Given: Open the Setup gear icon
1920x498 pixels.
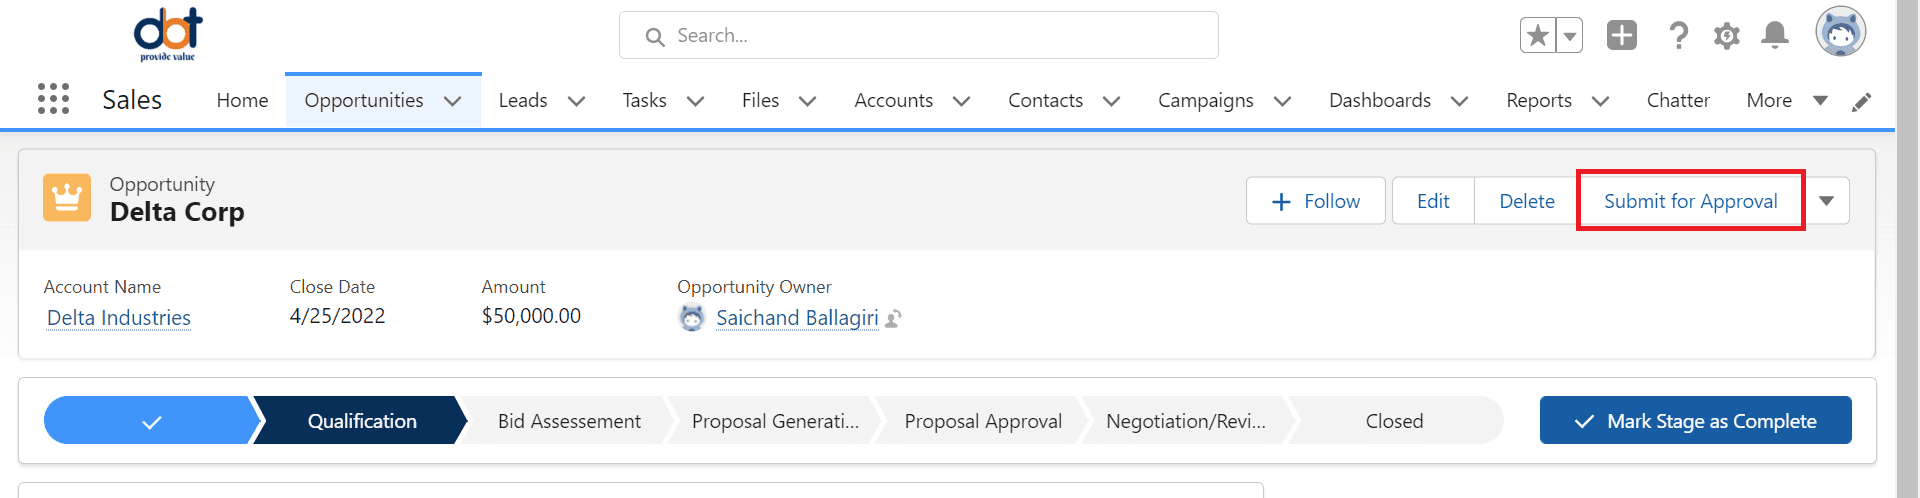Looking at the screenshot, I should pos(1727,36).
